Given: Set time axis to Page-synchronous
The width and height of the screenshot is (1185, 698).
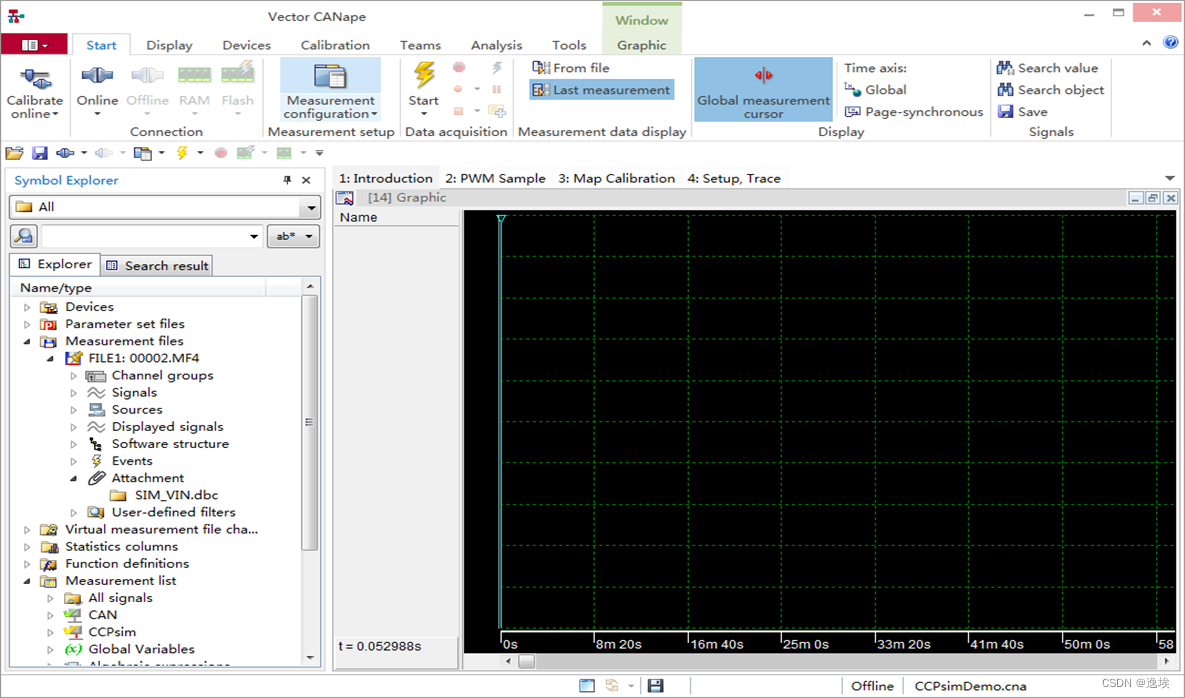Looking at the screenshot, I should pos(914,112).
